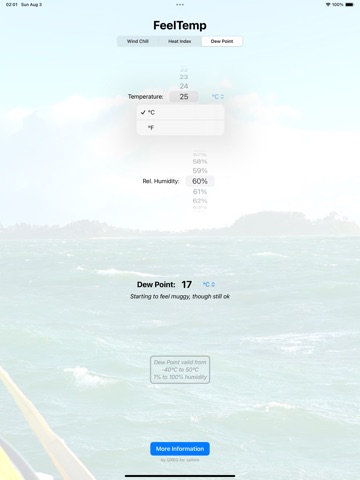
Task: Tap the status bar clock 02:01
Action: [12, 5]
